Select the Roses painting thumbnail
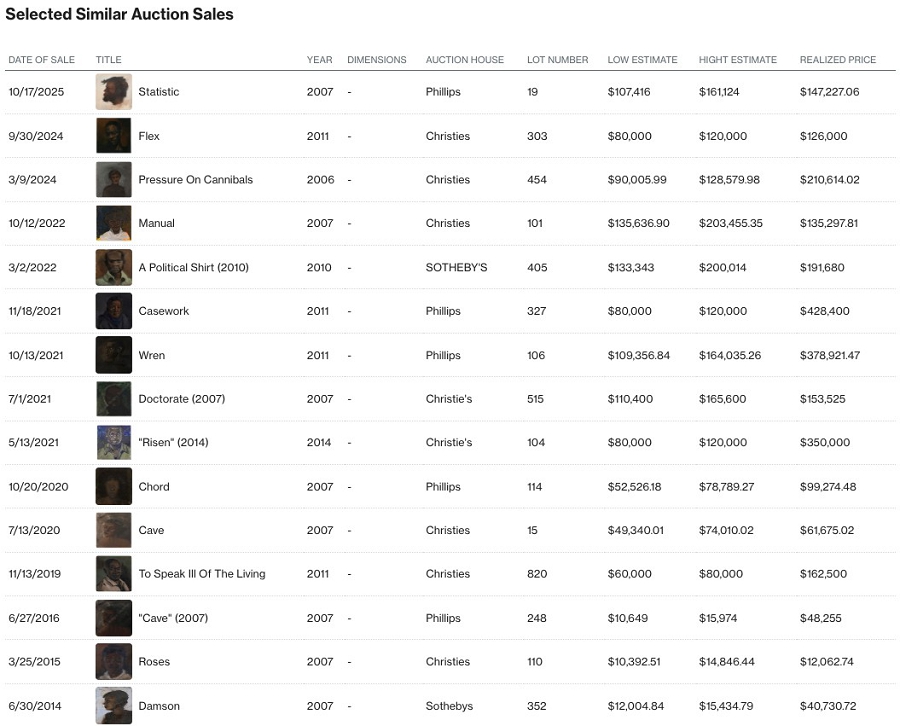 click(x=113, y=662)
